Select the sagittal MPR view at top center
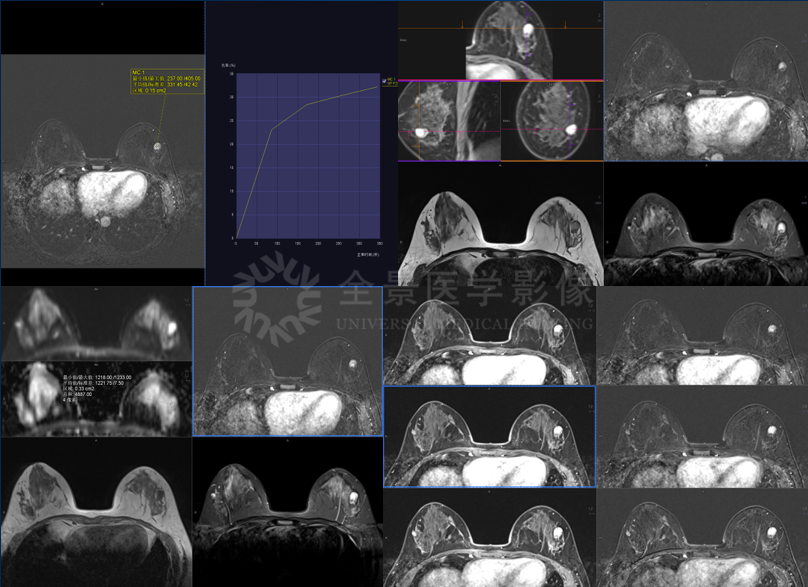 (509, 40)
